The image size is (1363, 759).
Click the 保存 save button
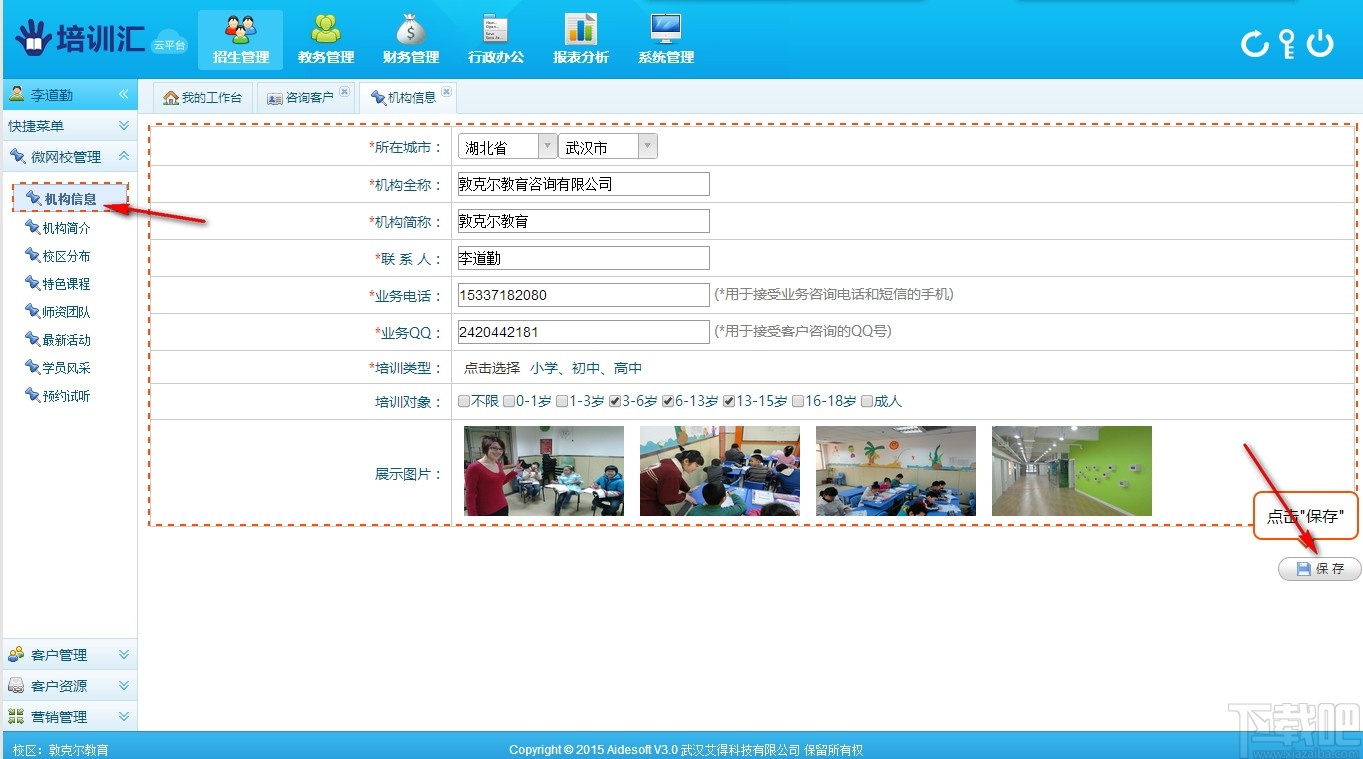(1318, 568)
